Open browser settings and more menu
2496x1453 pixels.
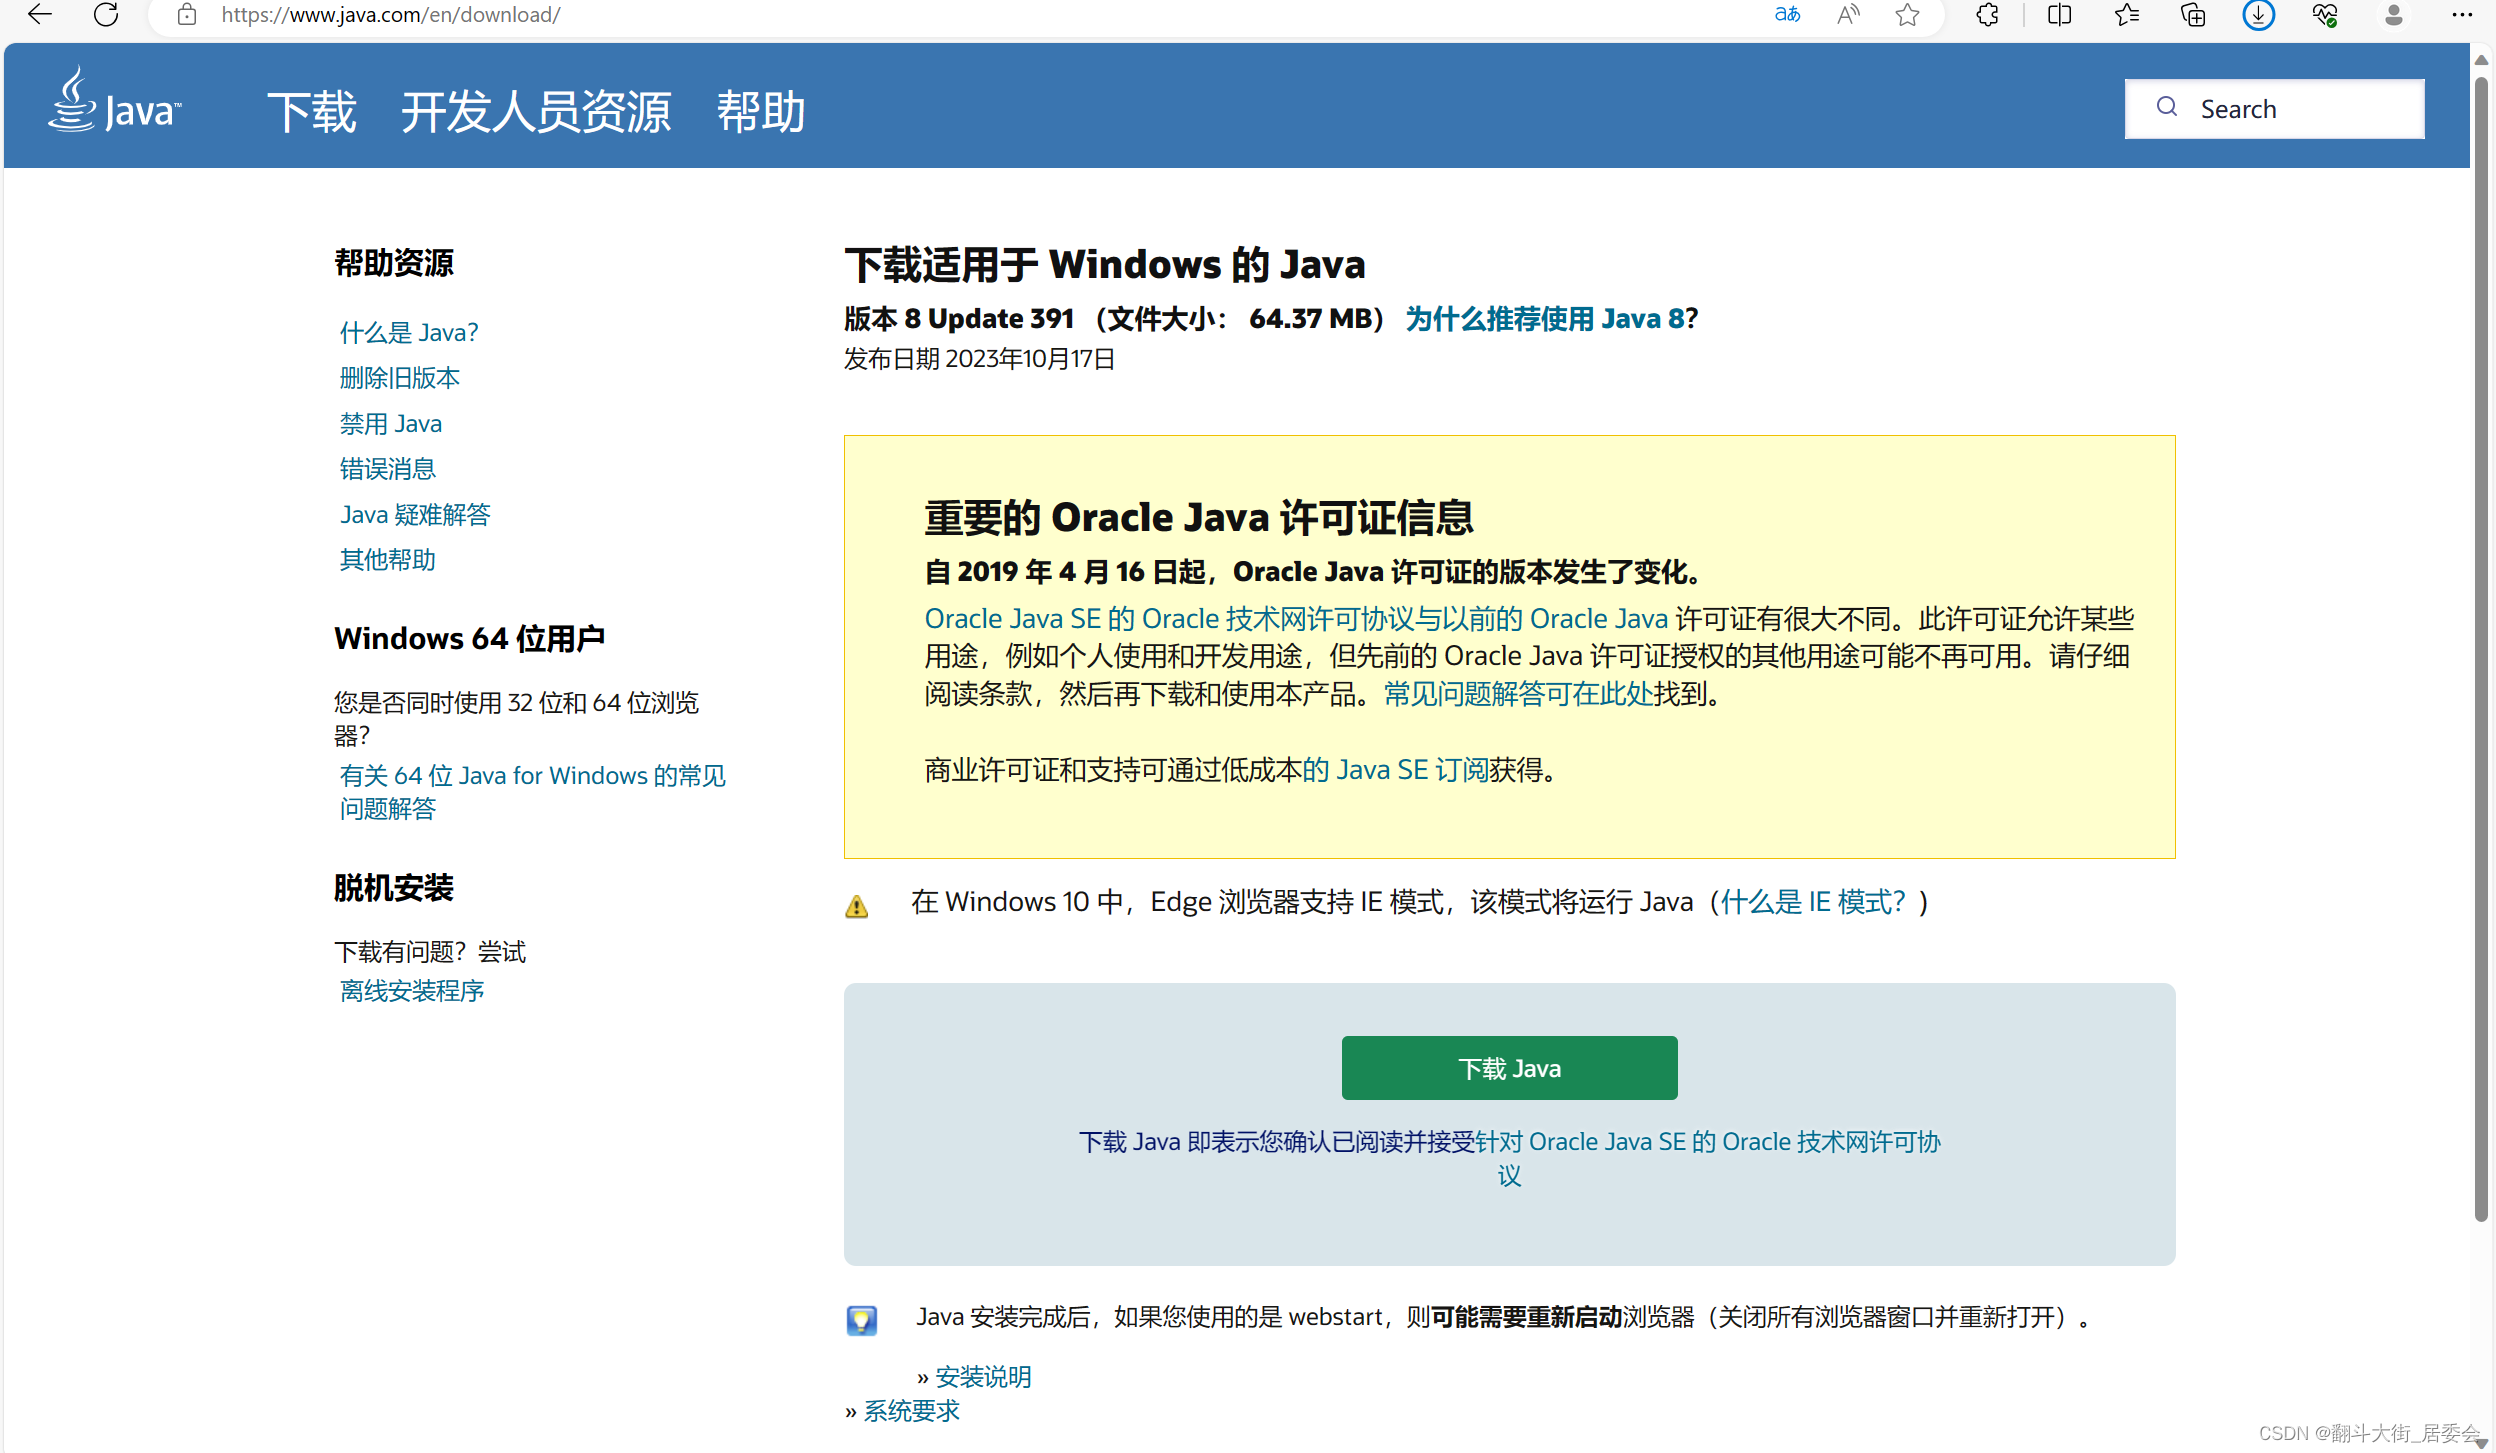coord(2462,15)
